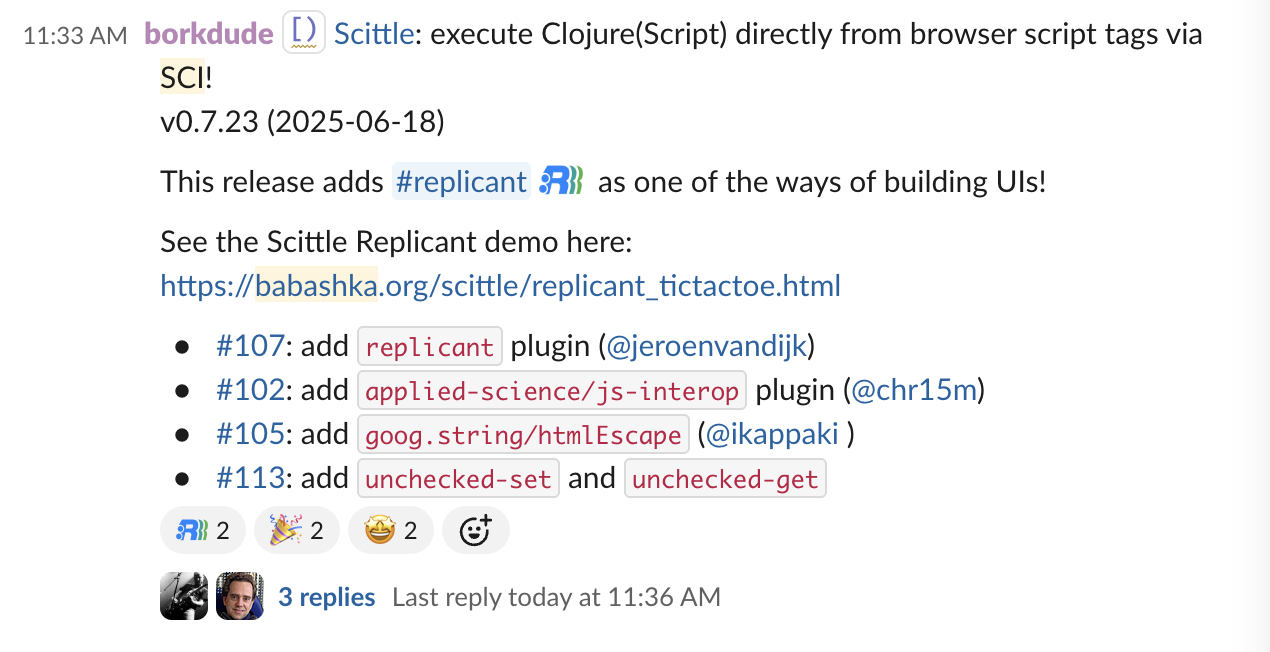Image resolution: width=1270 pixels, height=652 pixels.
Task: Open the Scittle project link
Action: 374,34
